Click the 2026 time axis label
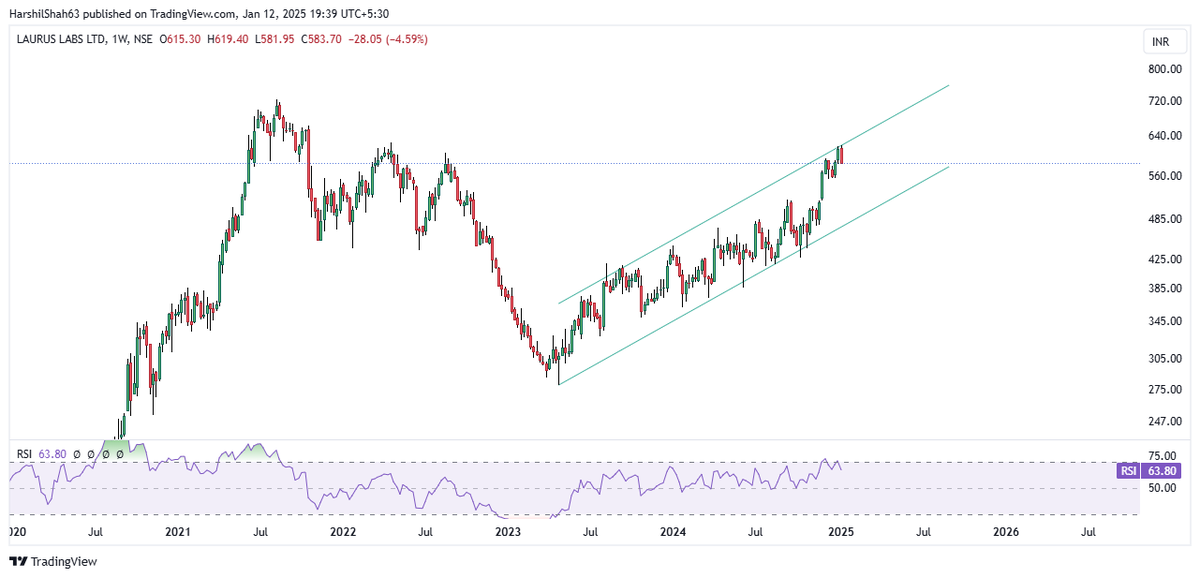The image size is (1200, 578). (x=1005, y=533)
